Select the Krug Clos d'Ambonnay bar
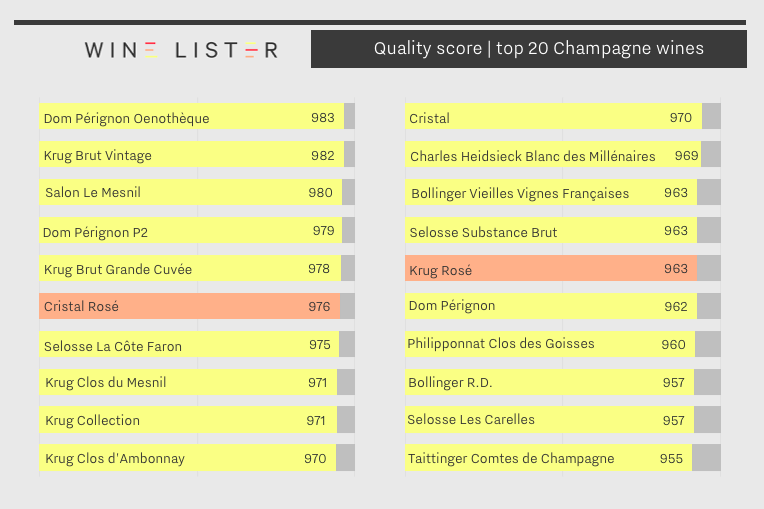The image size is (764, 509). tap(188, 458)
